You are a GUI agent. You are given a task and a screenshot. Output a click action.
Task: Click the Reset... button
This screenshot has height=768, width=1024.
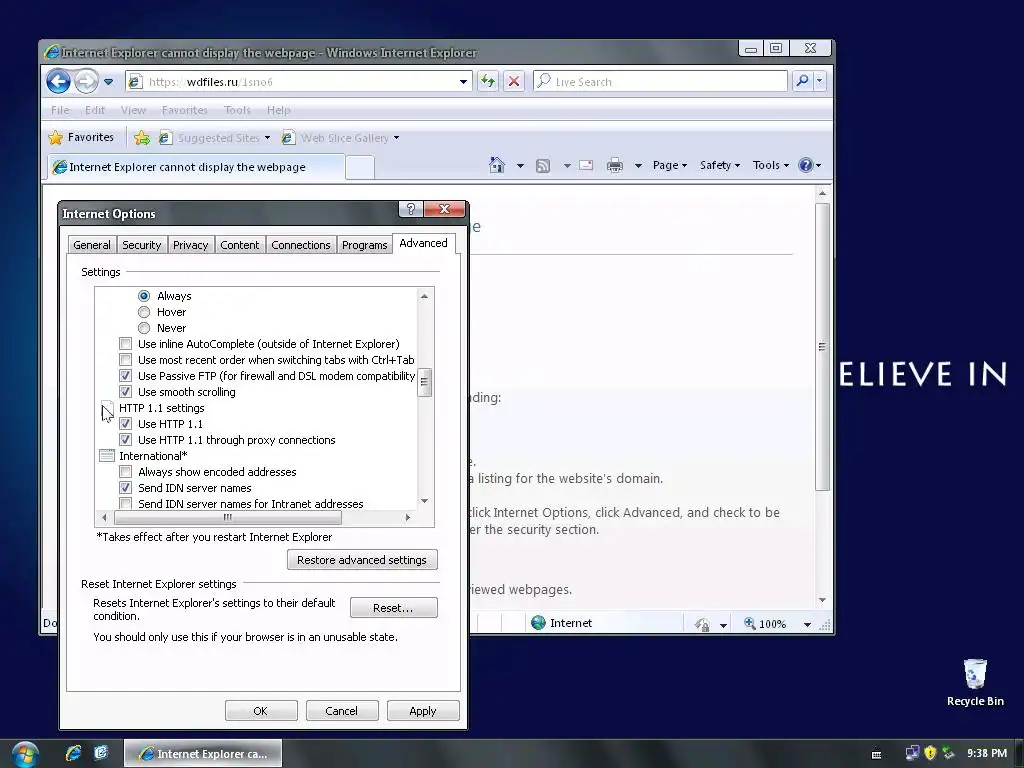[x=393, y=608]
